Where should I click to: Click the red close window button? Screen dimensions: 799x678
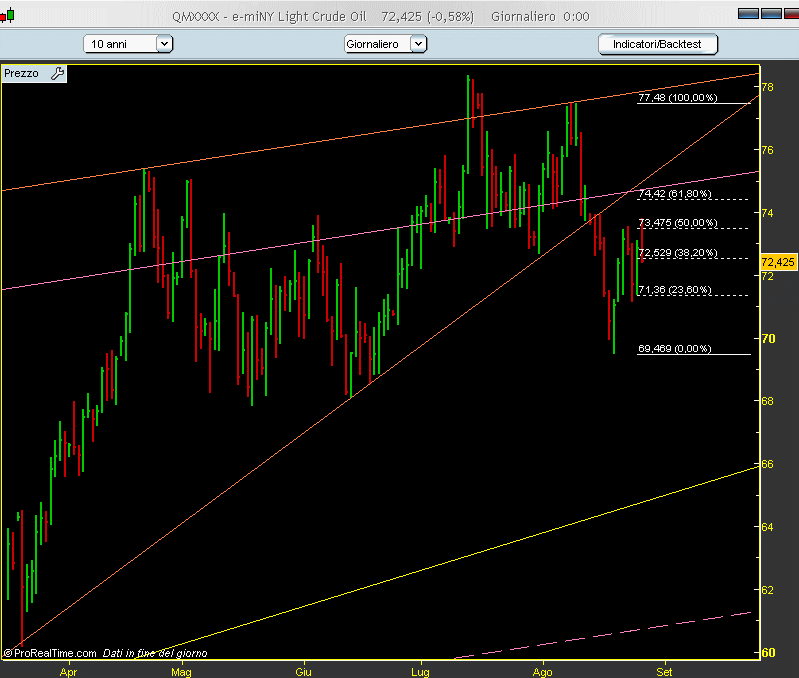point(791,14)
